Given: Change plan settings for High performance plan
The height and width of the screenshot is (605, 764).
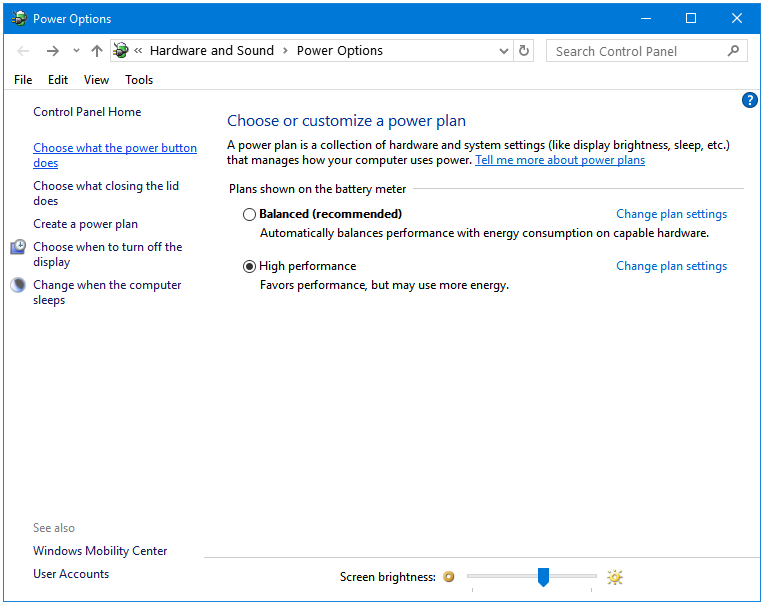Looking at the screenshot, I should (671, 266).
